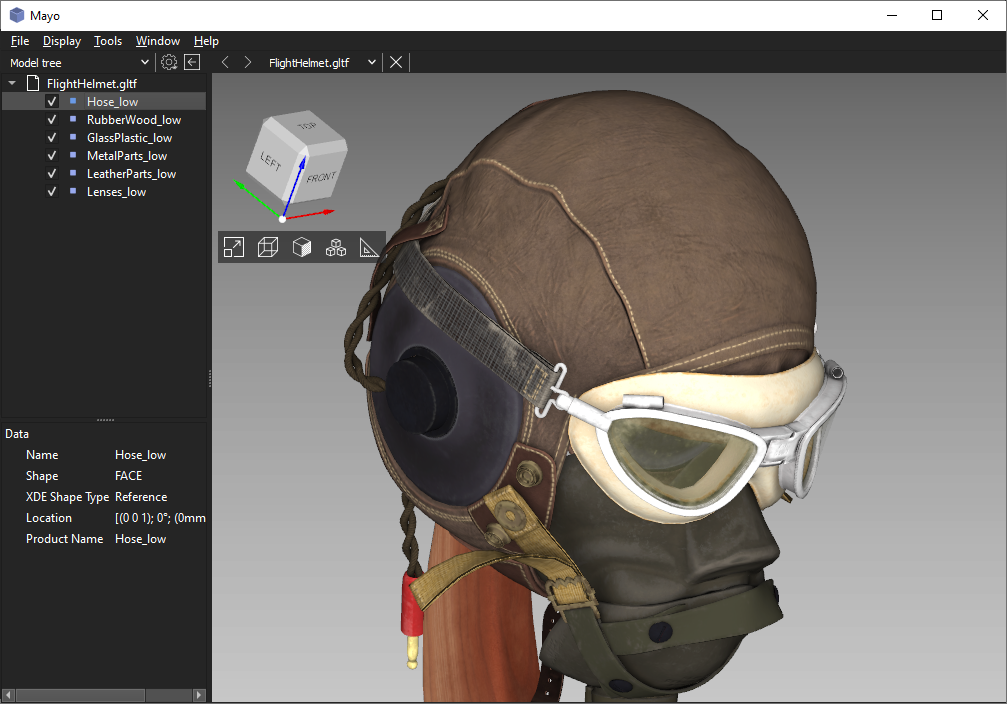1007x704 pixels.
Task: Open the exploded assembly cubes icon
Action: click(x=336, y=247)
